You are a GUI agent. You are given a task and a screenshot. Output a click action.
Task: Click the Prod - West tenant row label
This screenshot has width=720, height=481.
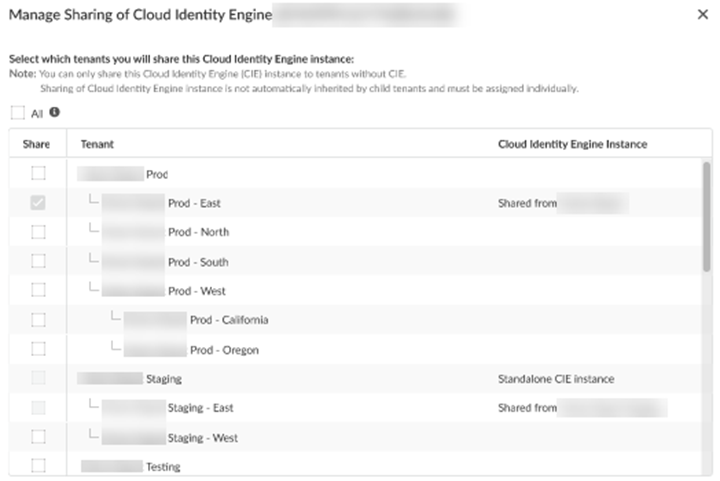[196, 291]
